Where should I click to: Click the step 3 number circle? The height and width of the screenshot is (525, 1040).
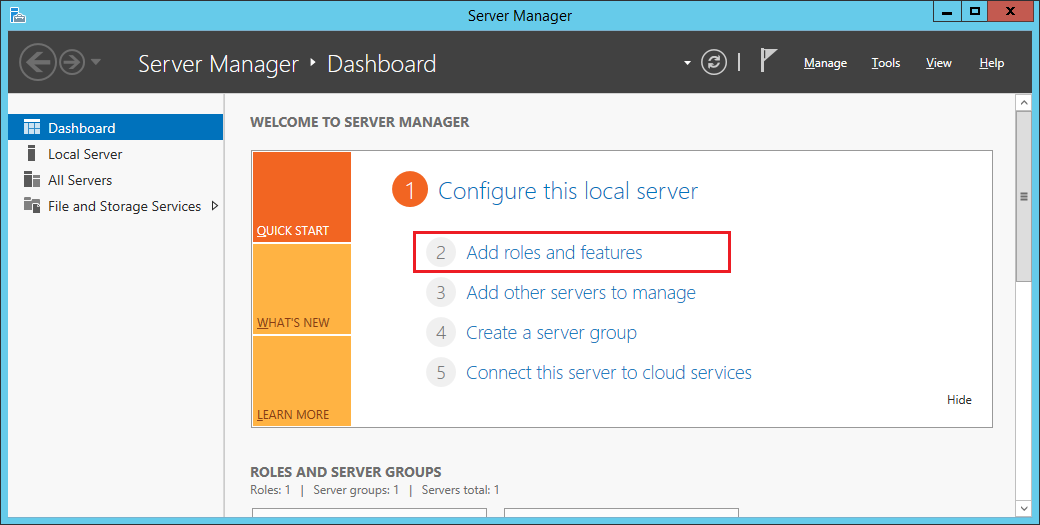coord(441,292)
